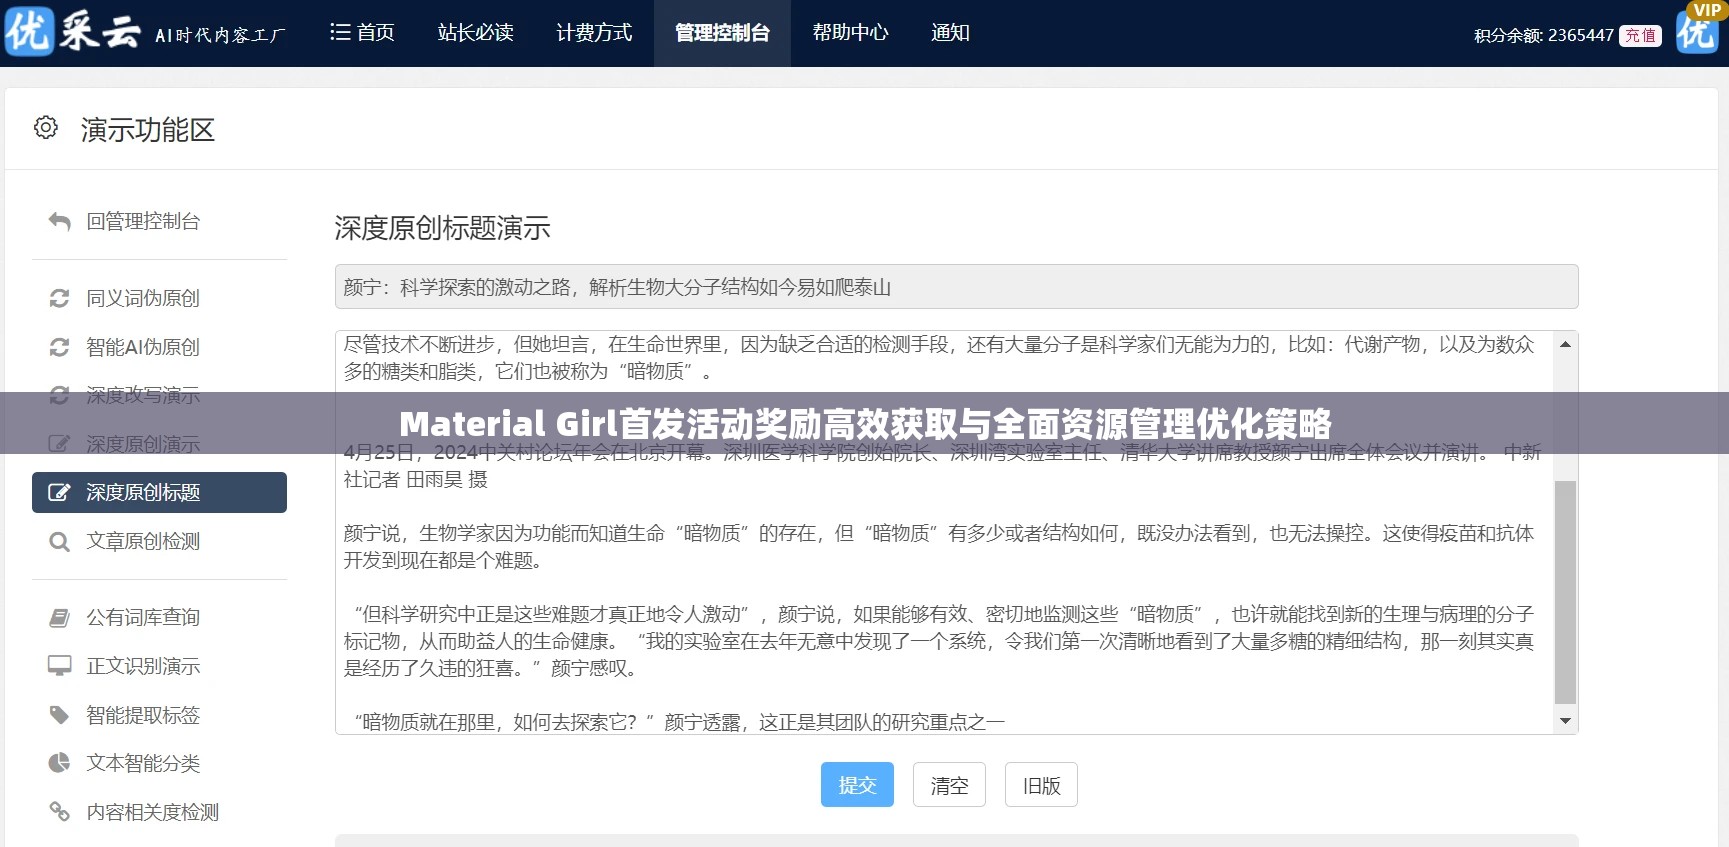This screenshot has height=847, width=1729.
Task: Go to 回管理控制台 sidebar link
Action: [143, 222]
